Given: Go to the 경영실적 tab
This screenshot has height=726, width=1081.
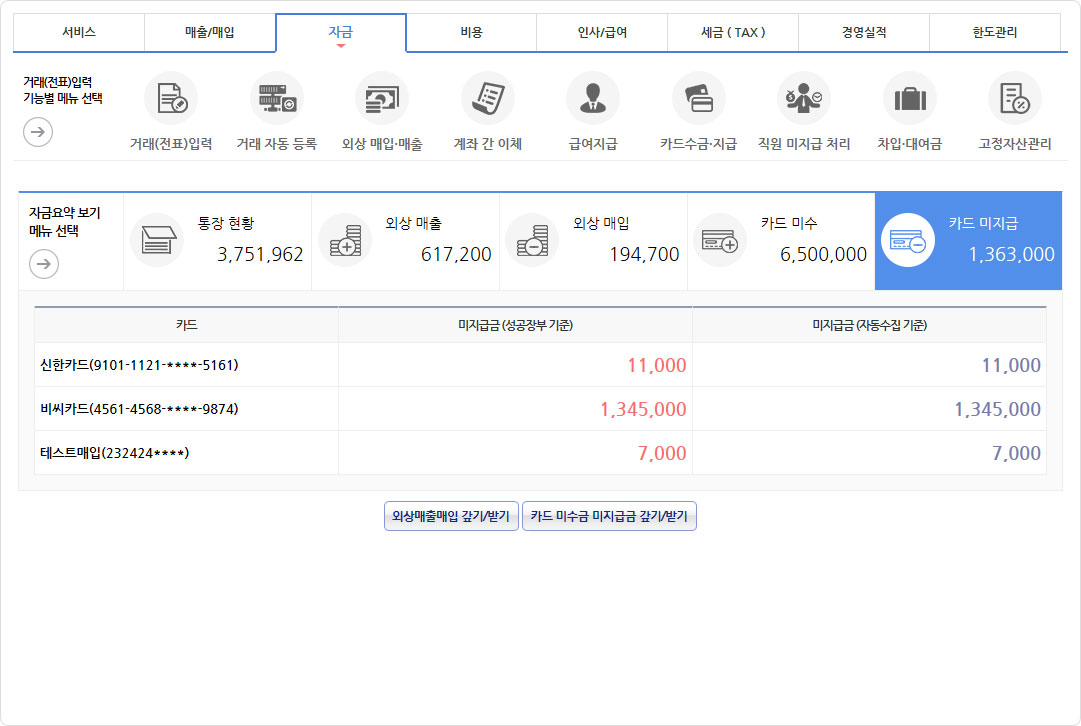Looking at the screenshot, I should coord(864,32).
